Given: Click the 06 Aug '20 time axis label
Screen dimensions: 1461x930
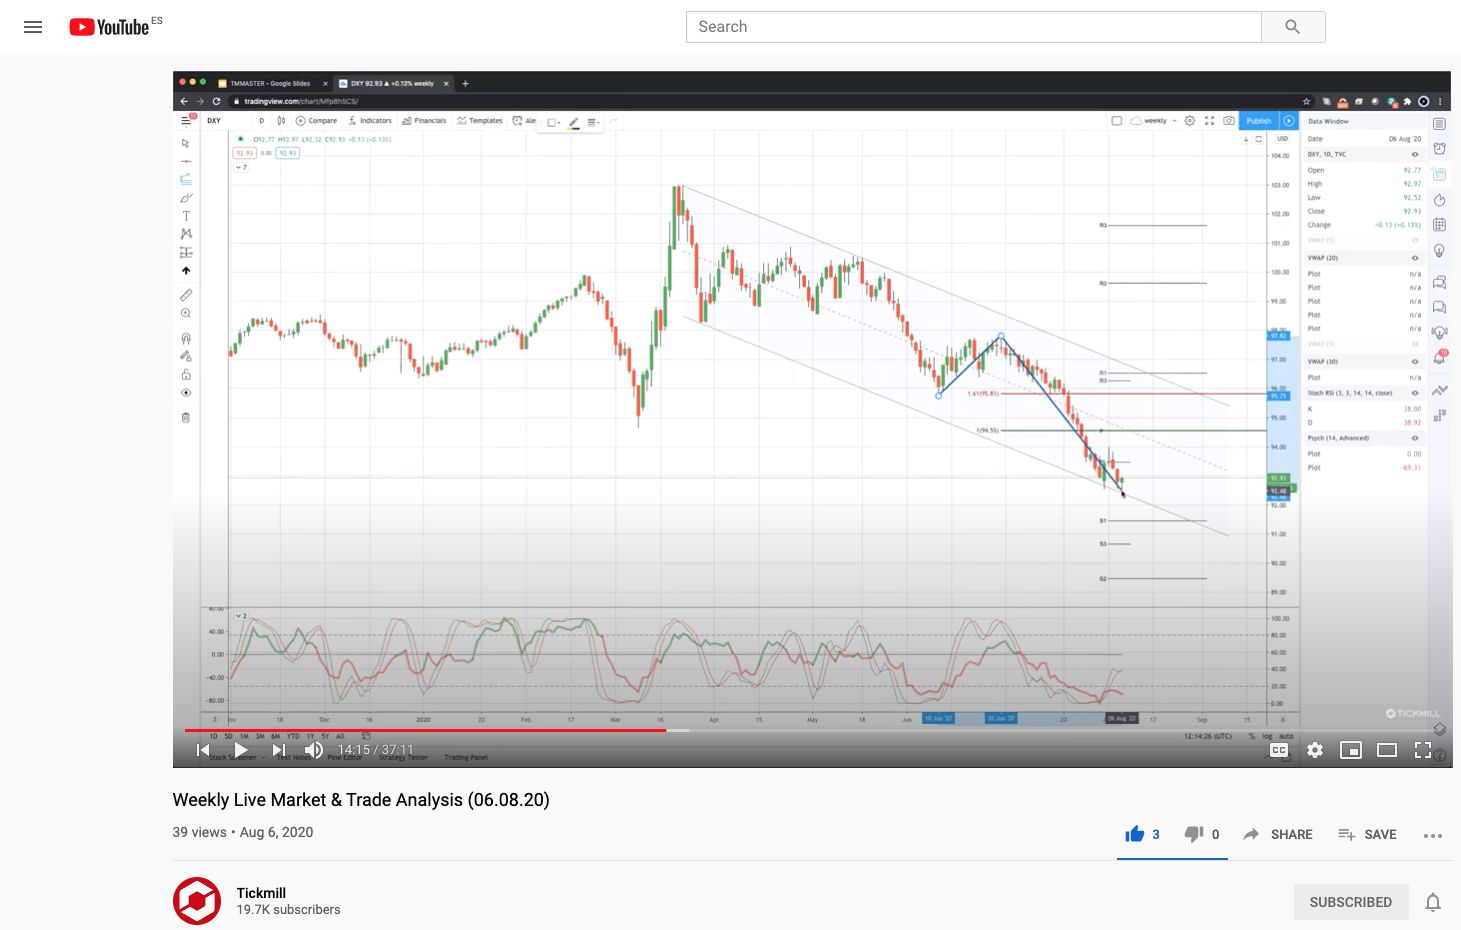Looking at the screenshot, I should coord(1121,719).
